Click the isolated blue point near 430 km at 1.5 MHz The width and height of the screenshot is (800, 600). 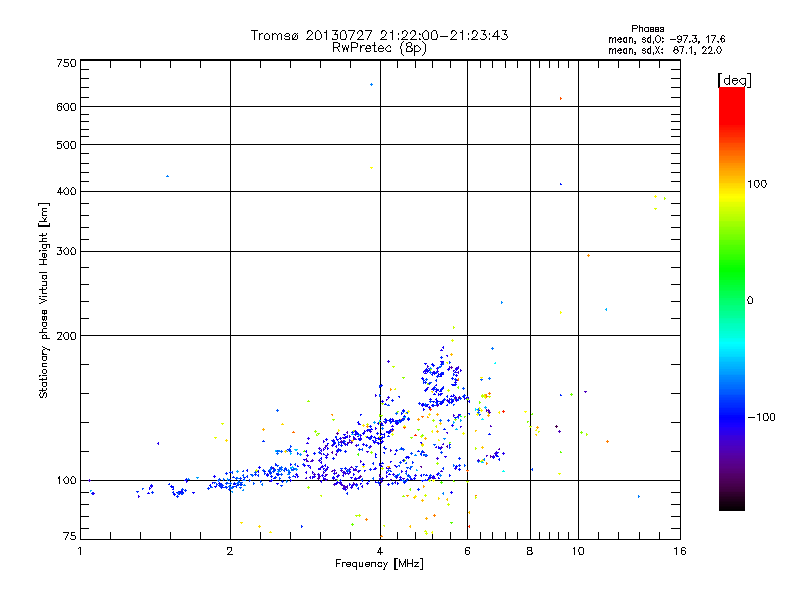pos(167,177)
